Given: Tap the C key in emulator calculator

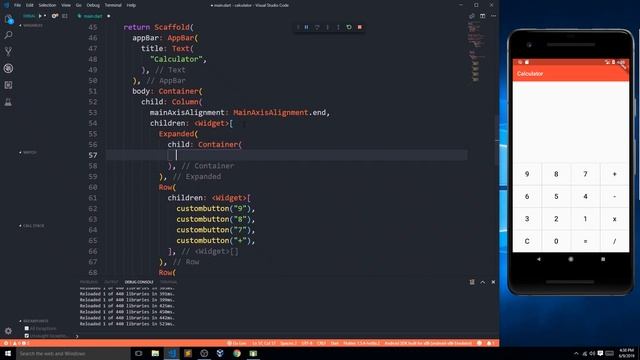Looking at the screenshot, I should click(x=527, y=241).
